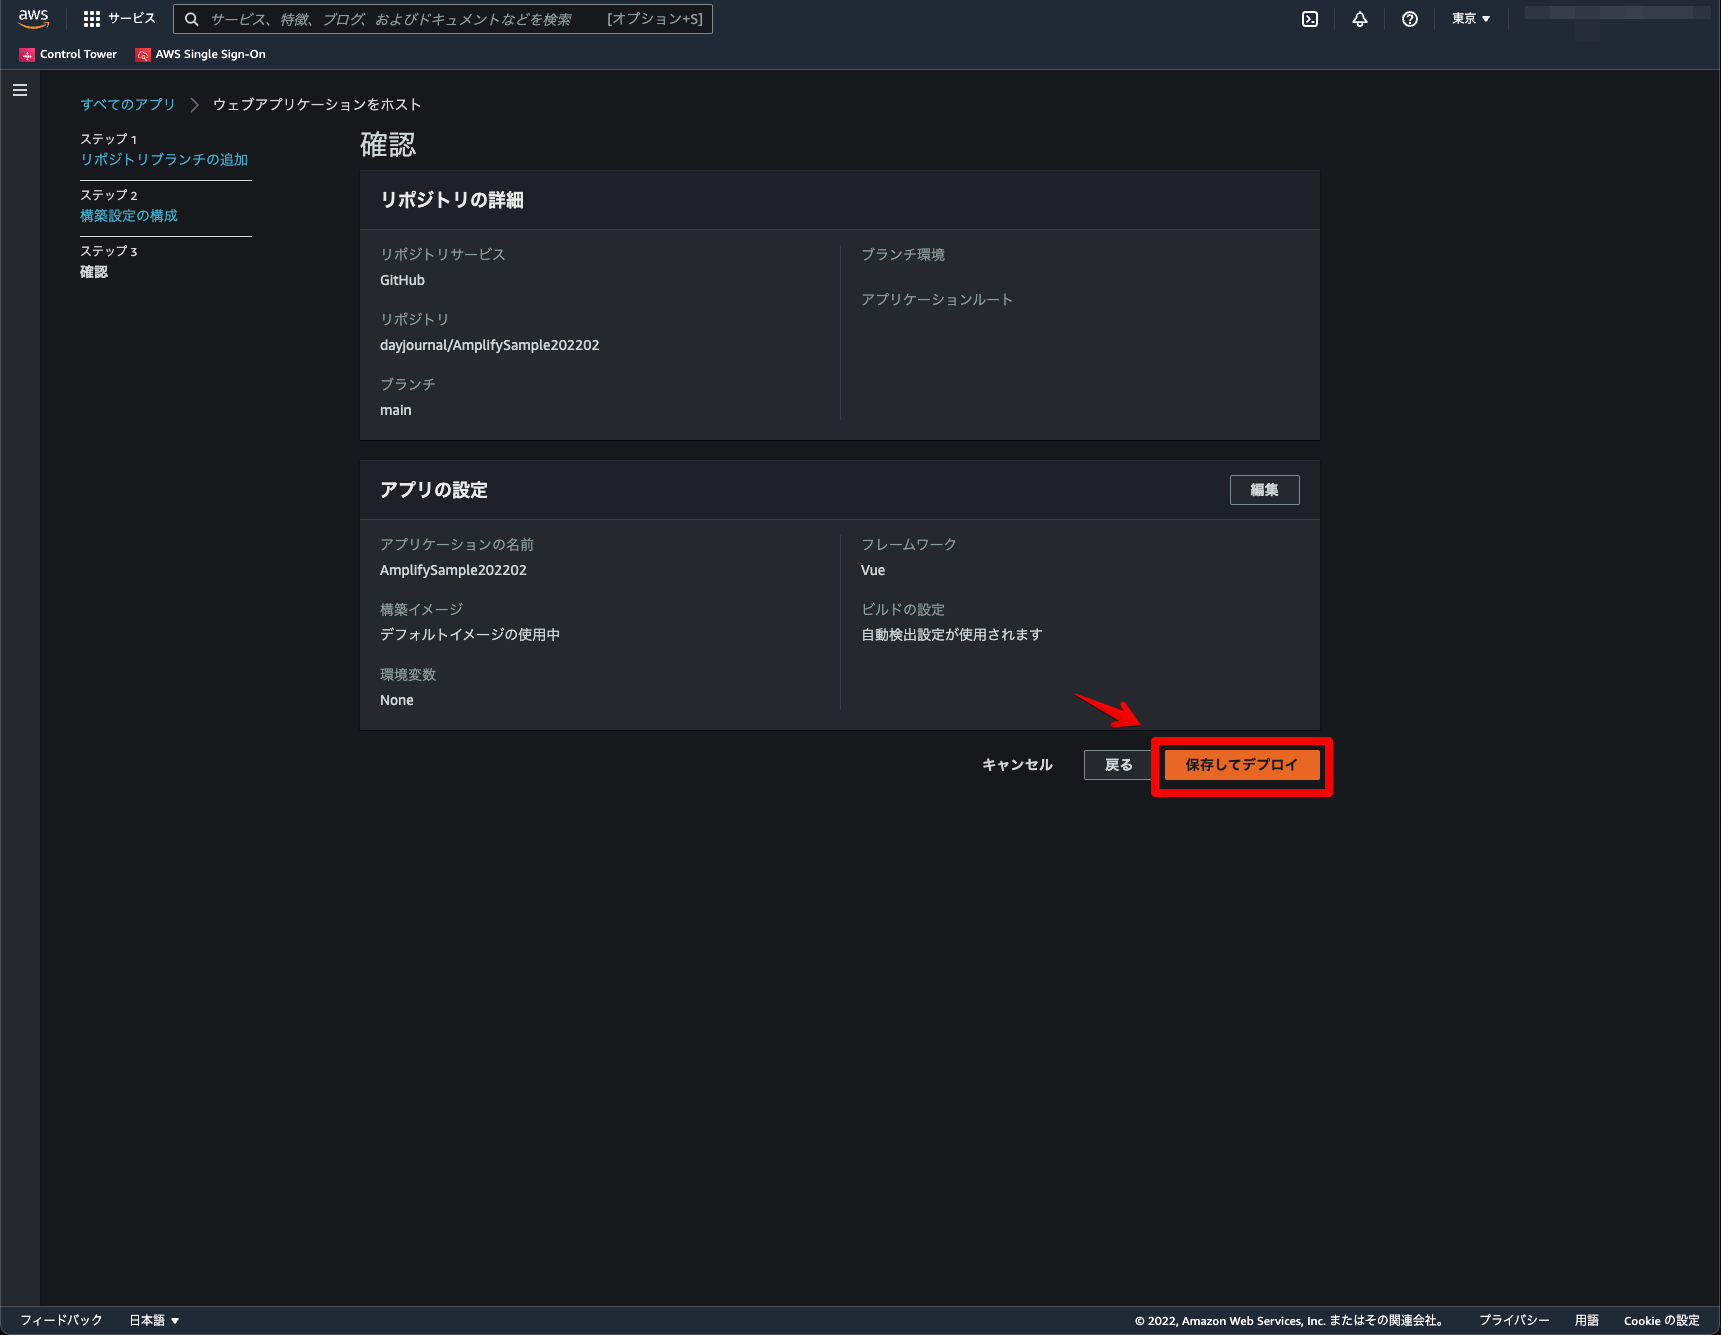Click the アプリケーションルート label

pos(937,300)
